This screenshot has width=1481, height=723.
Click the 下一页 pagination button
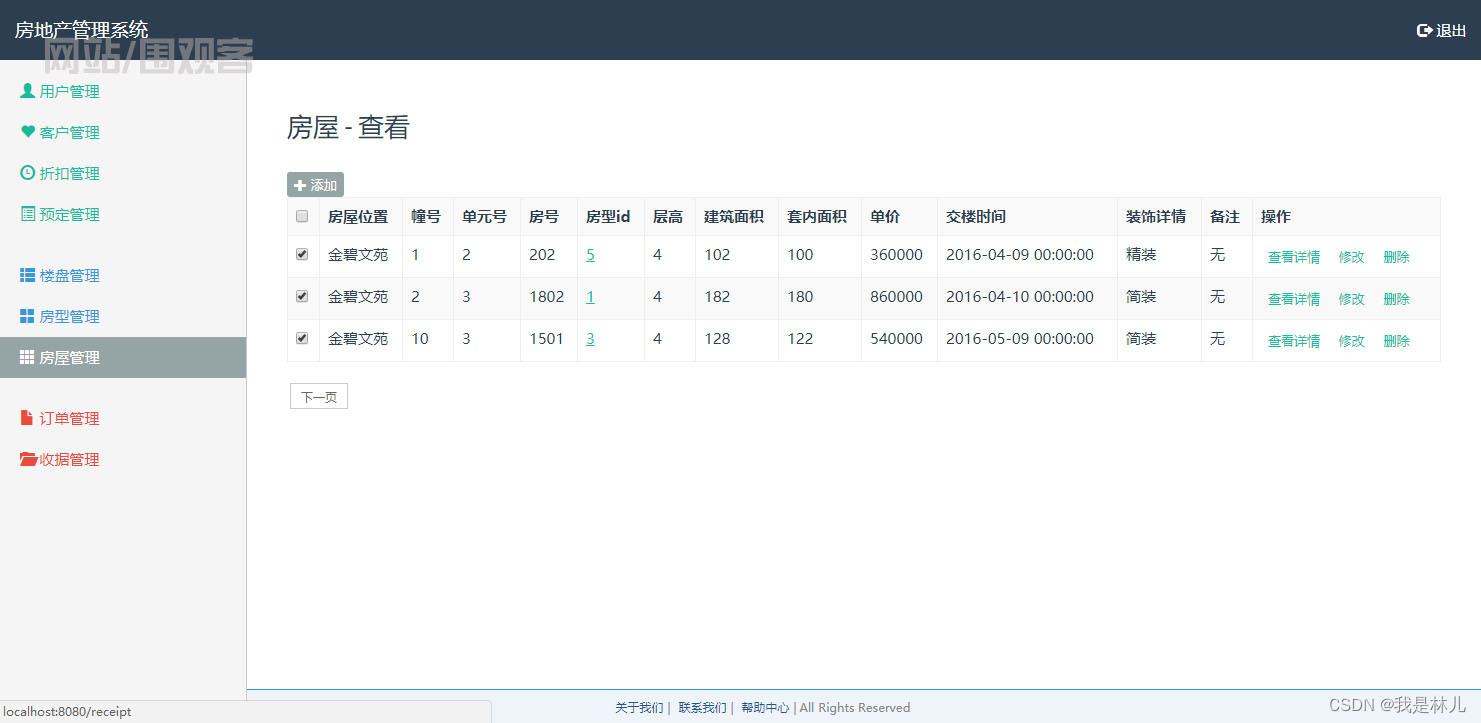(318, 396)
